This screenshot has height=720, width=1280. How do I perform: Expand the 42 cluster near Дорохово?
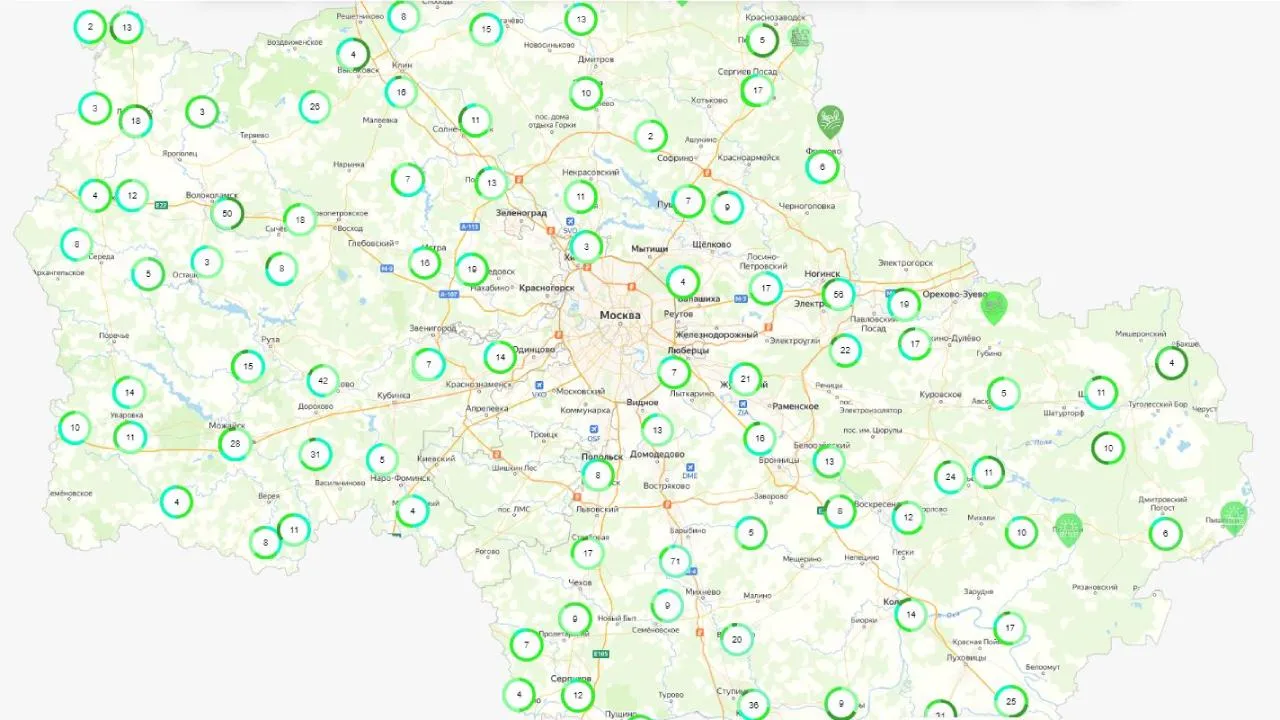tap(322, 381)
